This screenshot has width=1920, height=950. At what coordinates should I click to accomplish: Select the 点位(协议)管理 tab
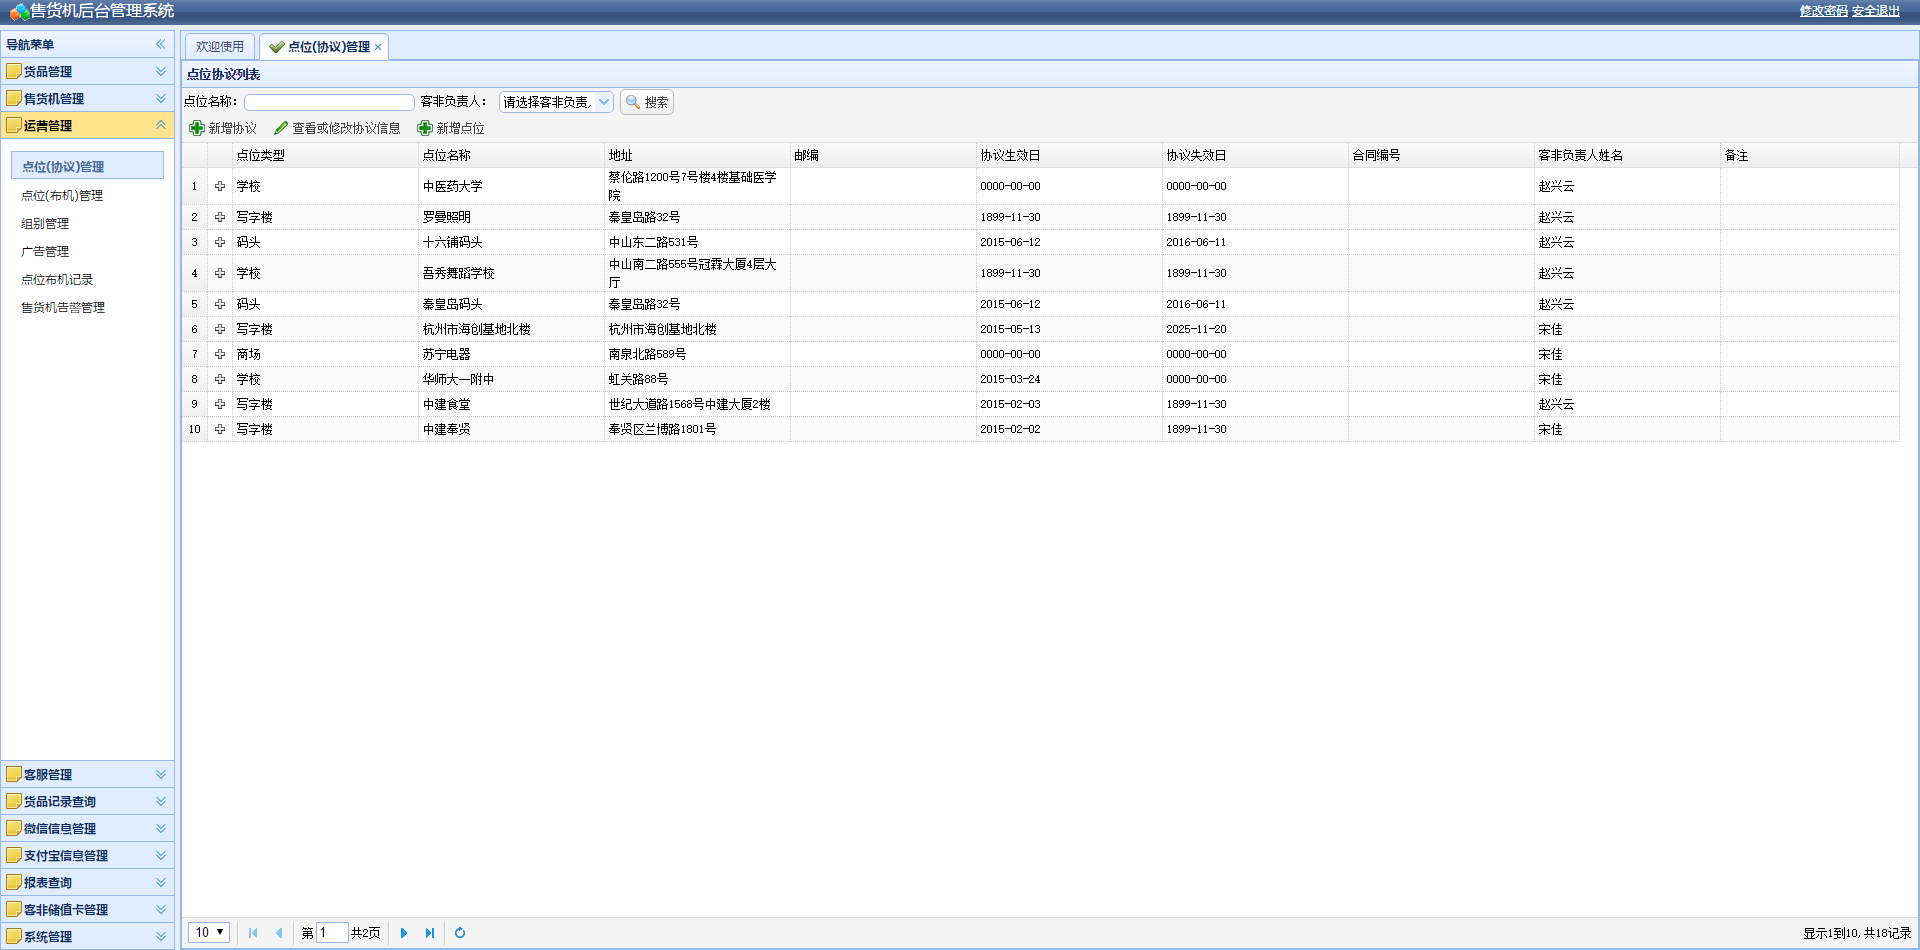pyautogui.click(x=323, y=46)
